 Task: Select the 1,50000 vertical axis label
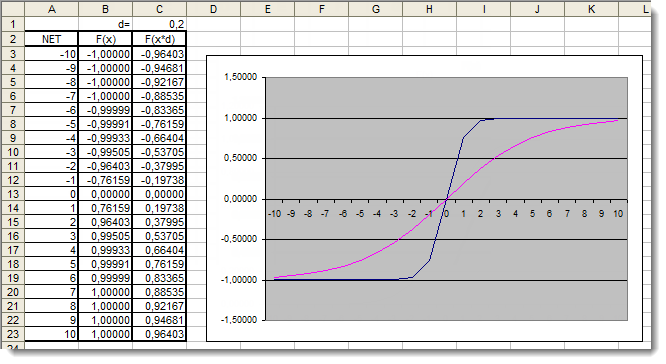pyautogui.click(x=240, y=77)
